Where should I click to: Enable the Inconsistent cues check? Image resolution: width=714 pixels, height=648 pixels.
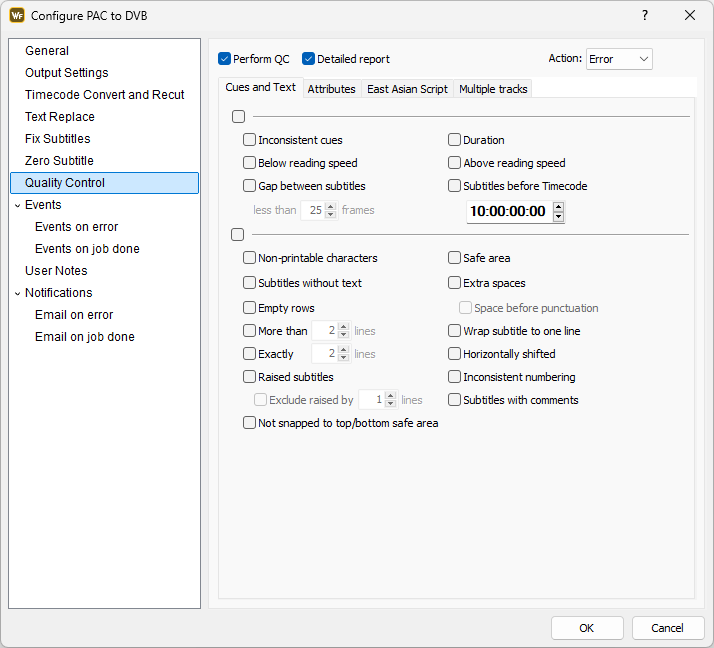[x=250, y=140]
